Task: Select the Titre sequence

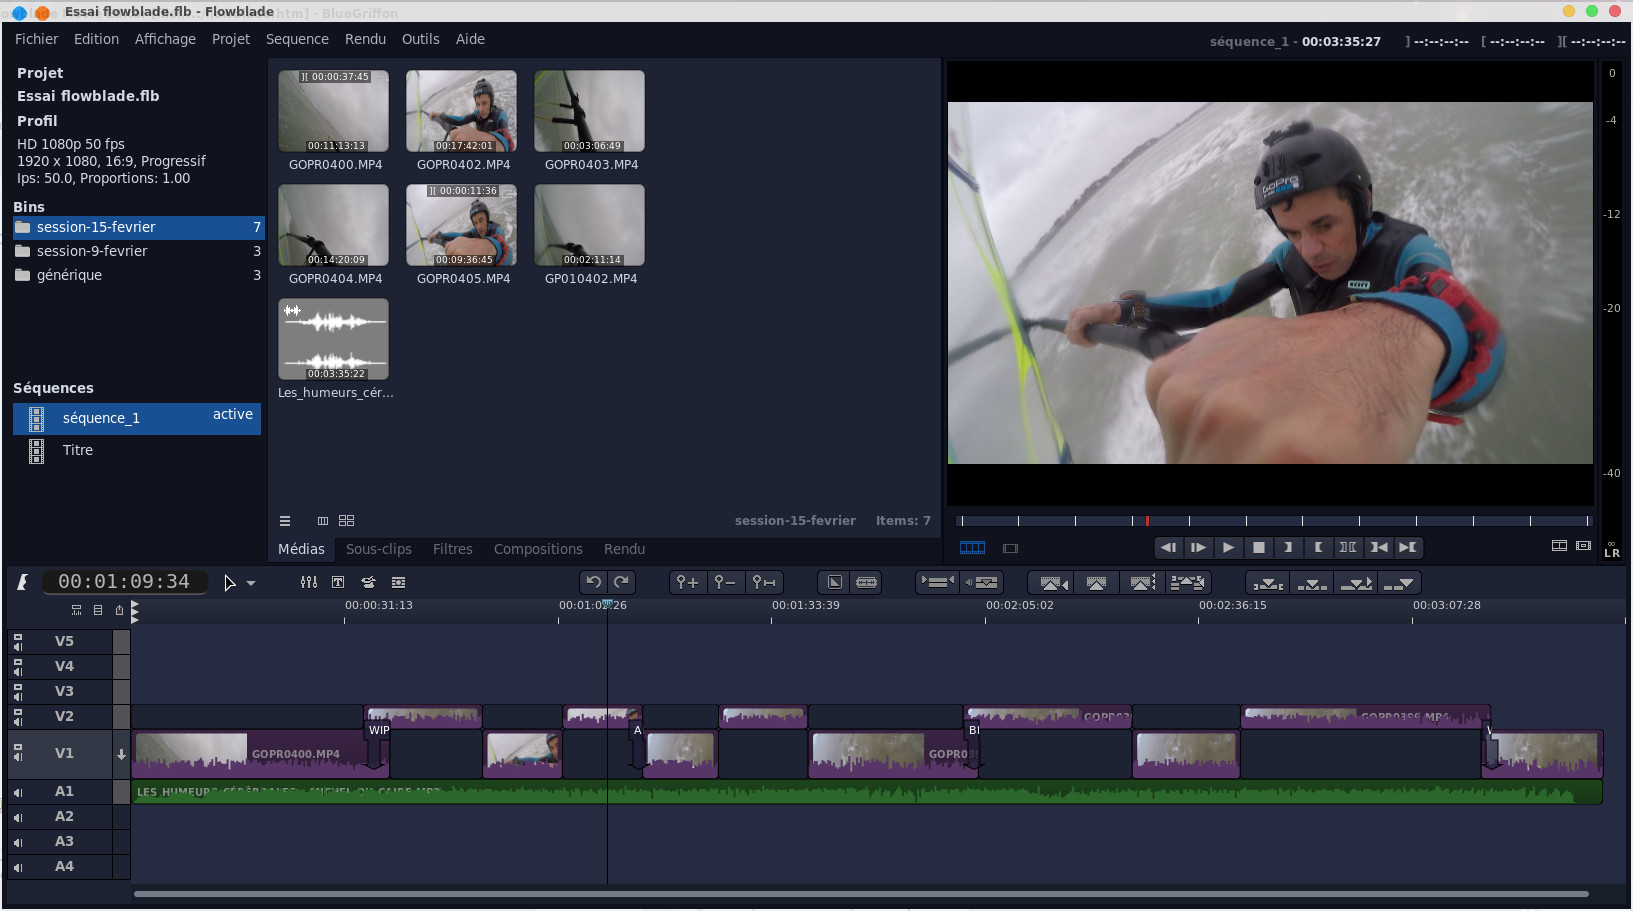Action: (x=78, y=450)
